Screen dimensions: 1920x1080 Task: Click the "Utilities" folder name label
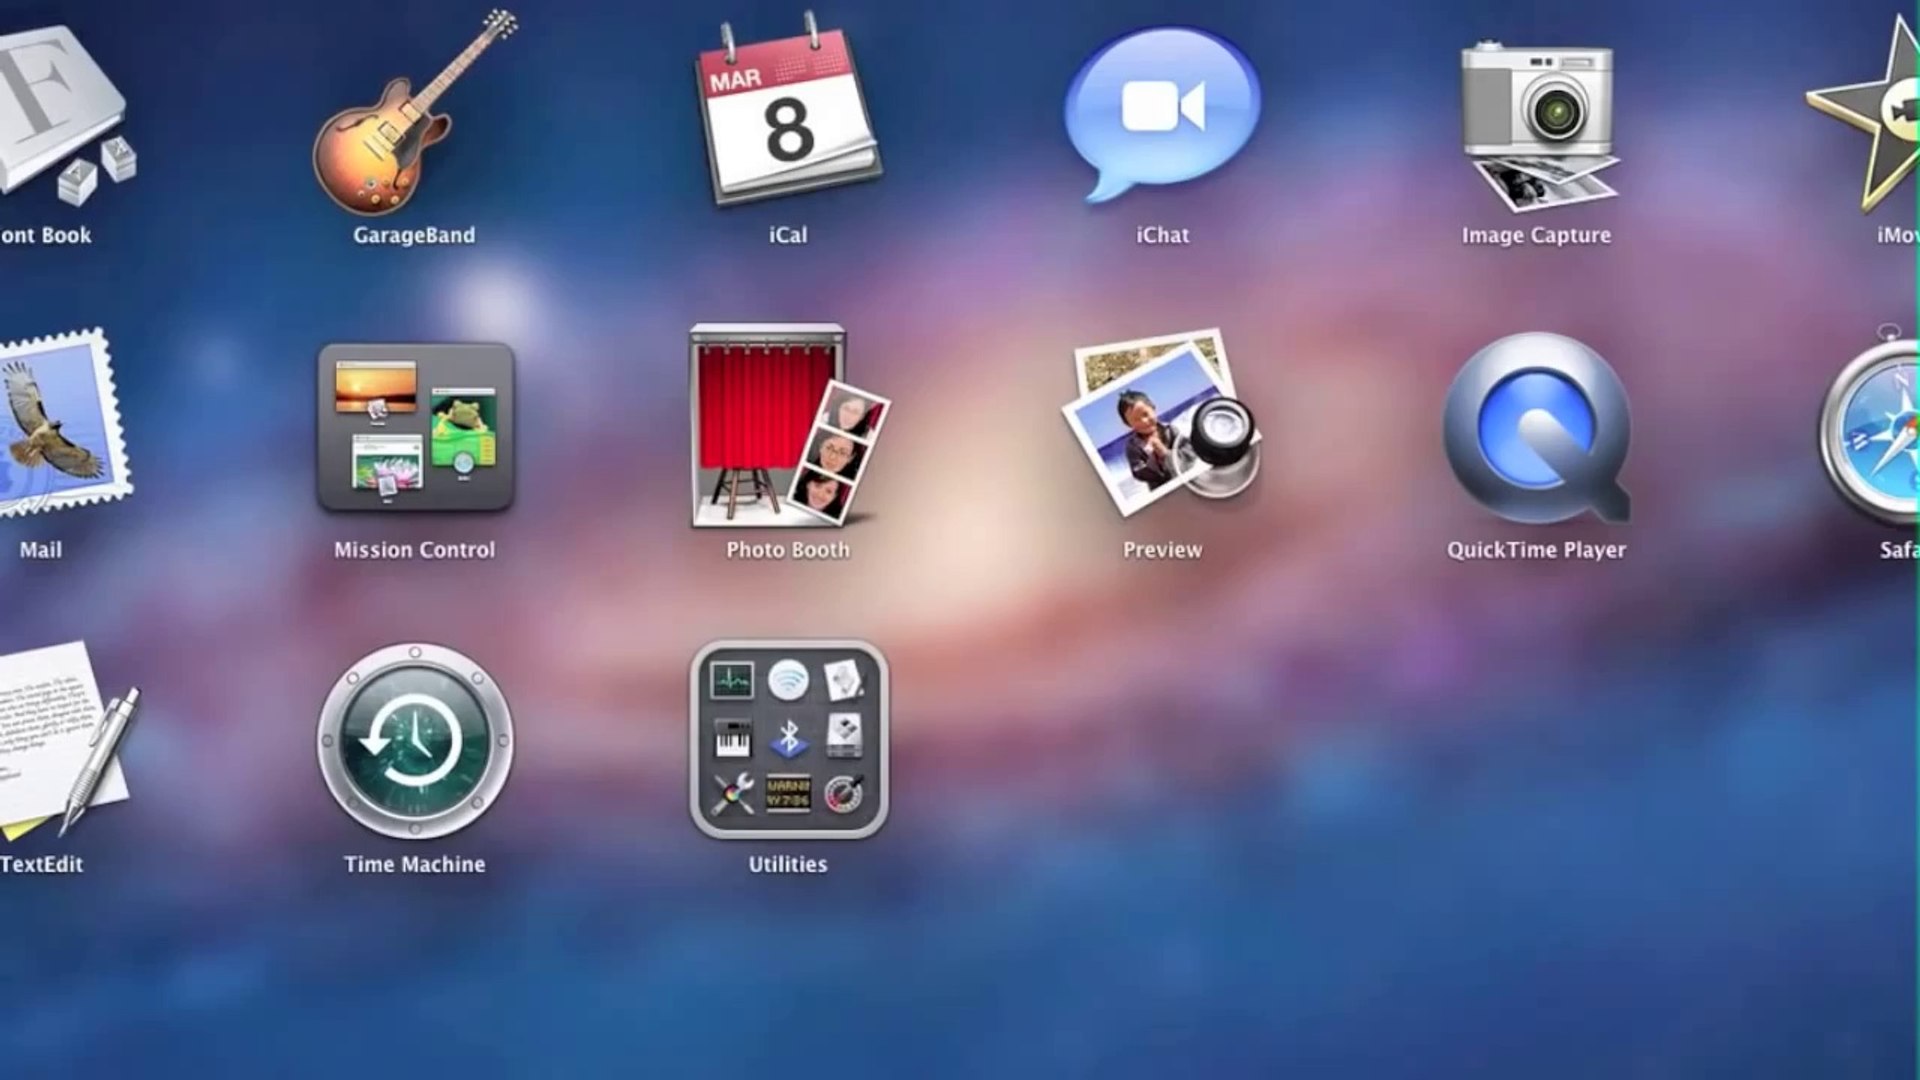[788, 864]
